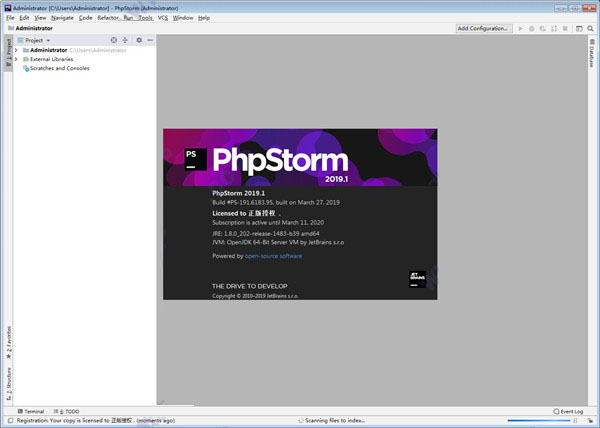Hide the Project panel with minus icon

click(151, 40)
